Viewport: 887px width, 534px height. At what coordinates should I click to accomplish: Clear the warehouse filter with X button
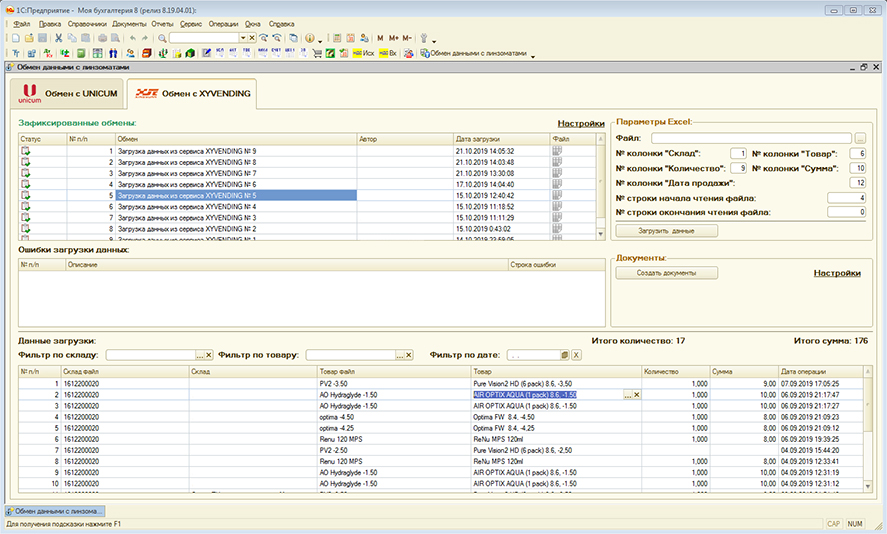coord(209,355)
